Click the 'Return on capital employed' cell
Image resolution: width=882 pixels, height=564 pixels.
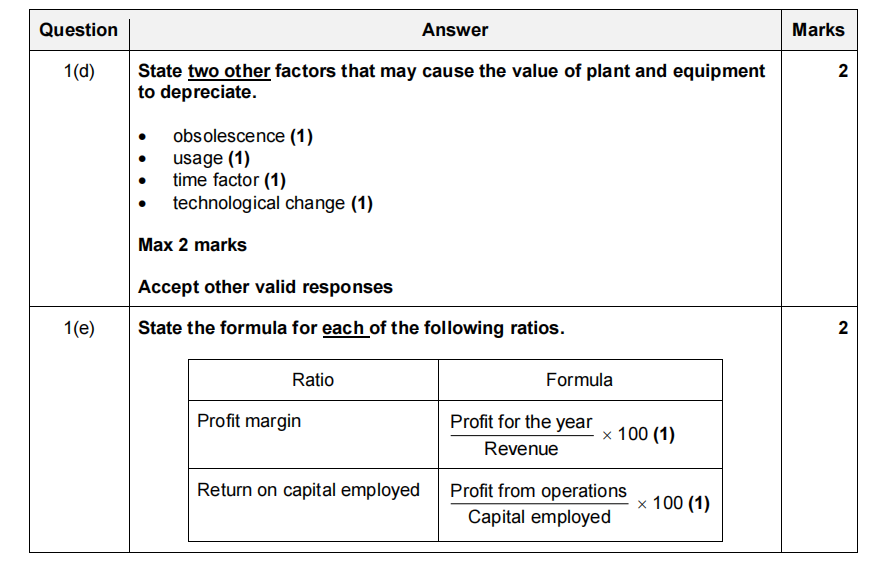[308, 490]
